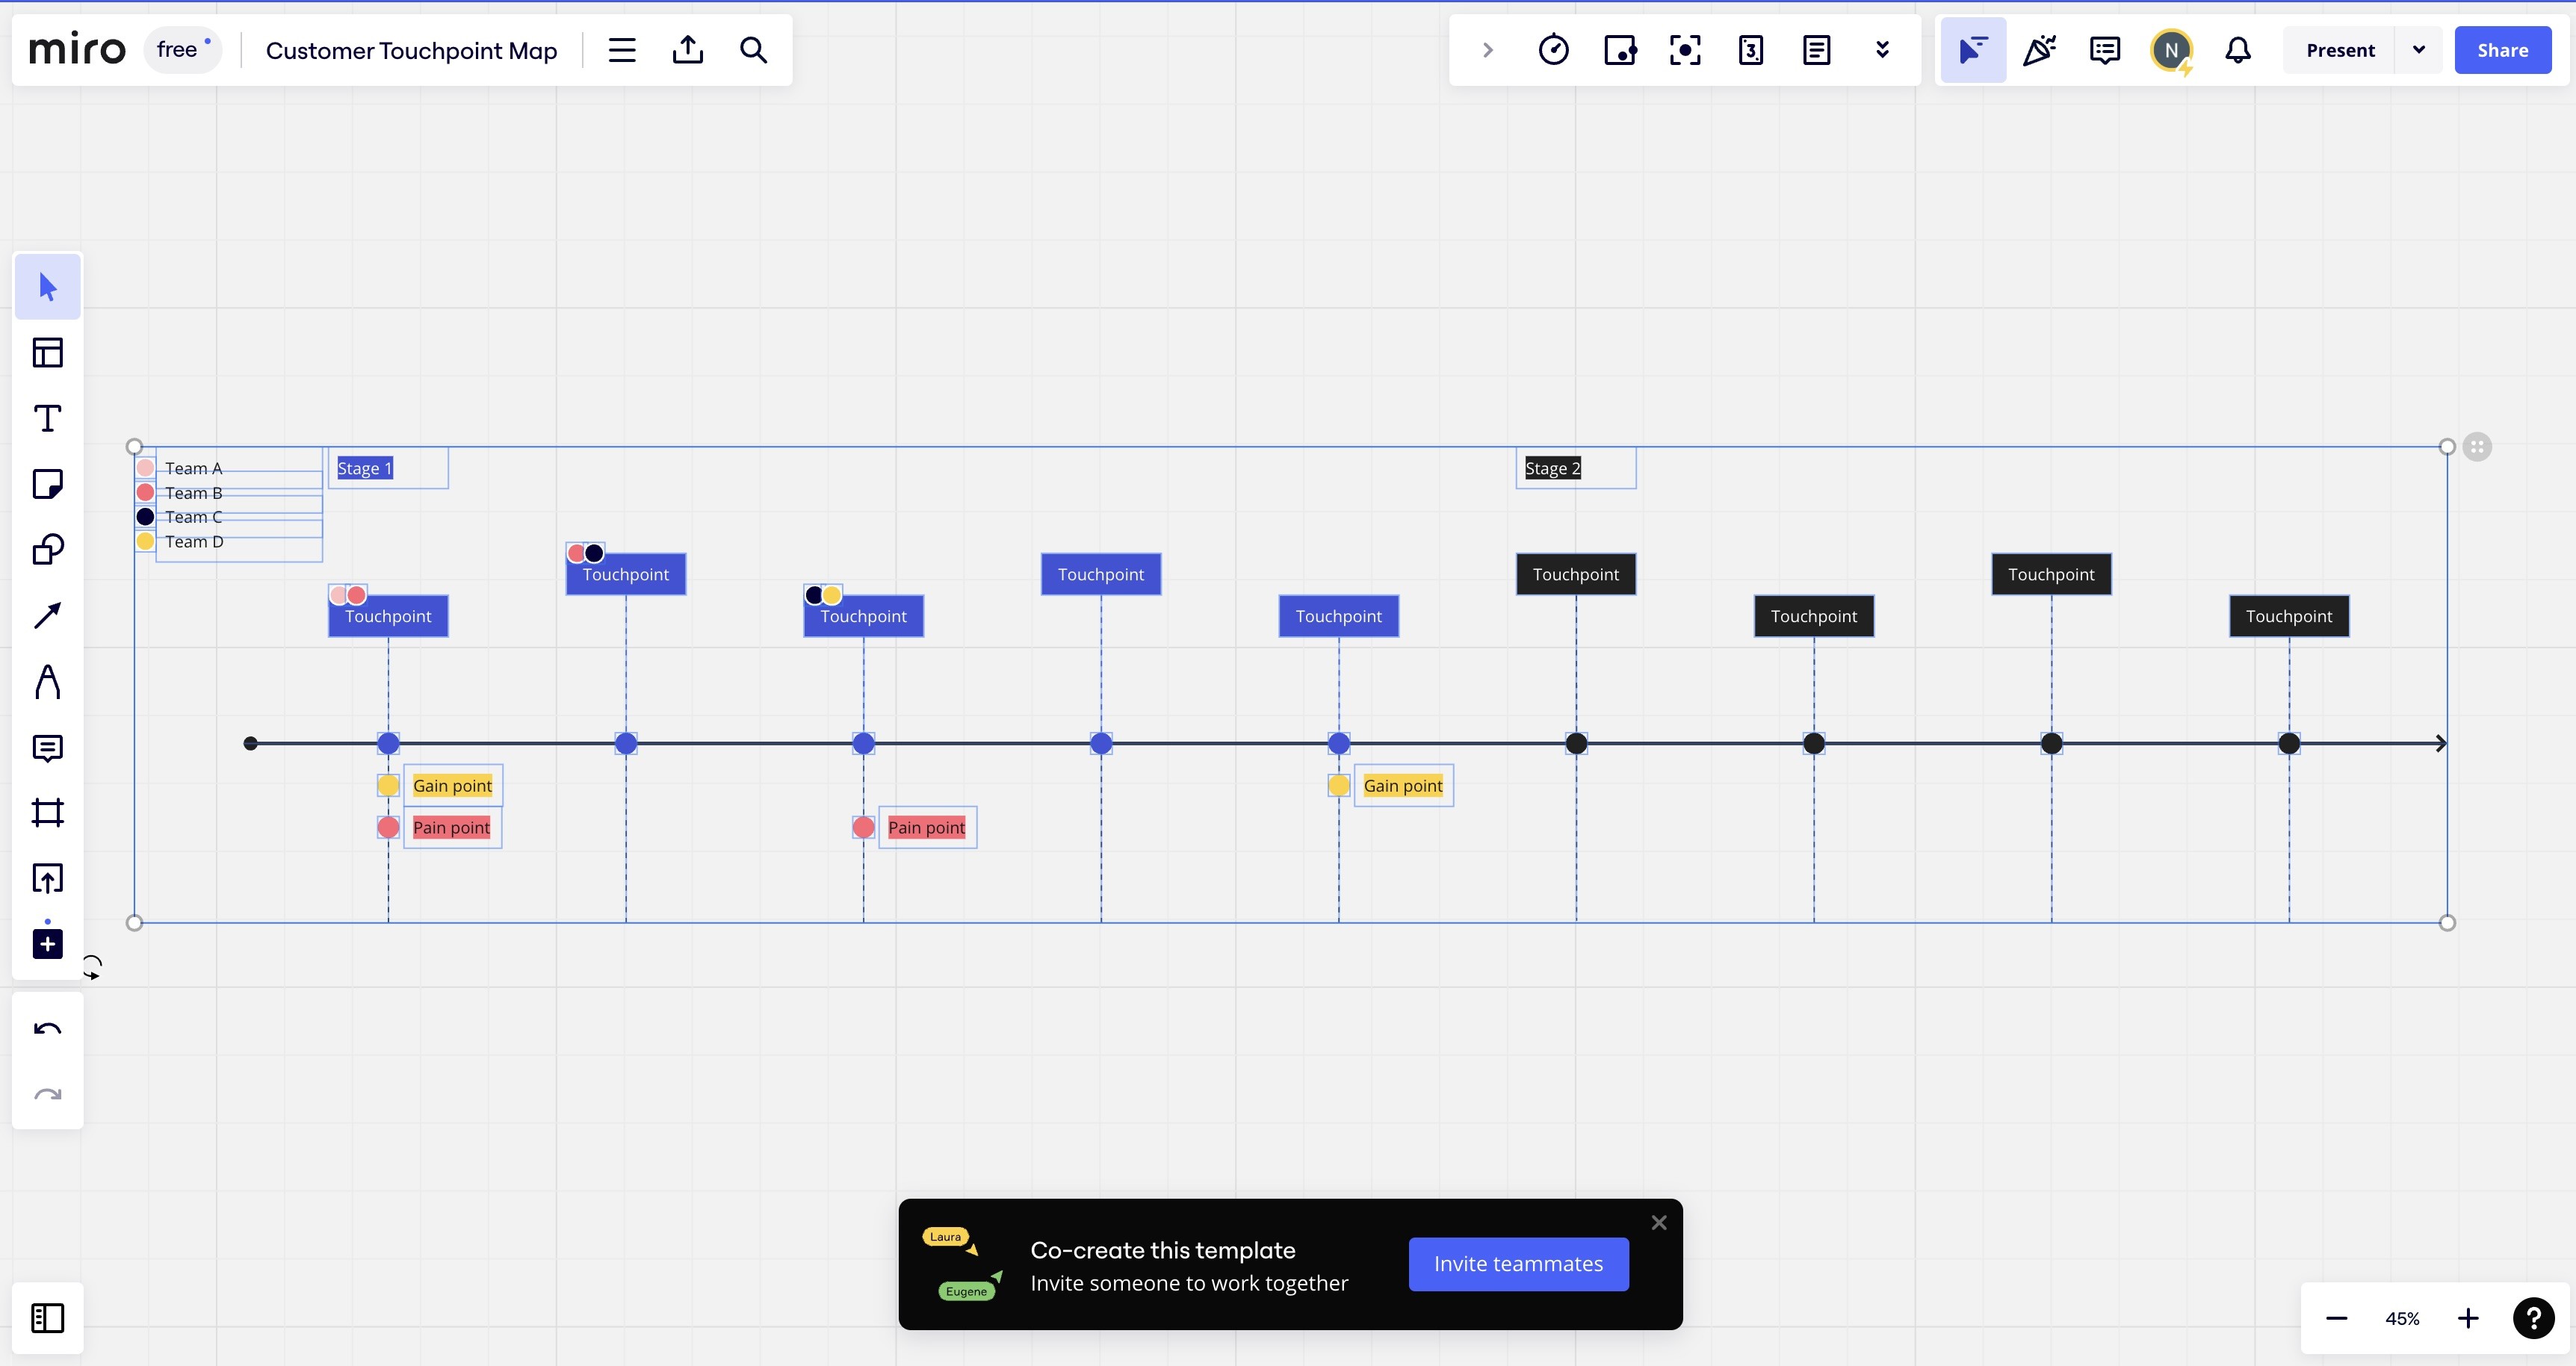Toggle reactions party popper icon
Screen dimensions: 2576x1366
click(2039, 50)
